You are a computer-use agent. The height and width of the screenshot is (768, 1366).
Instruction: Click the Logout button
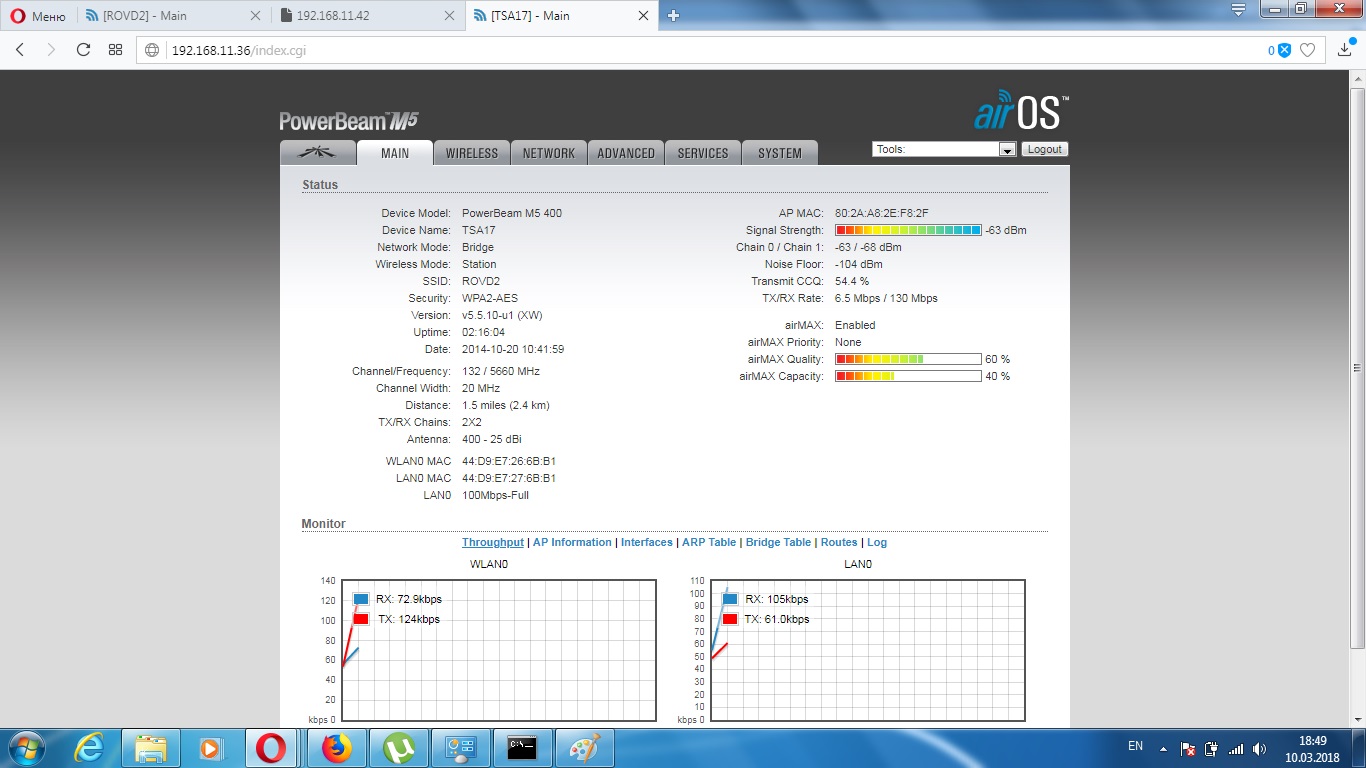click(x=1045, y=149)
